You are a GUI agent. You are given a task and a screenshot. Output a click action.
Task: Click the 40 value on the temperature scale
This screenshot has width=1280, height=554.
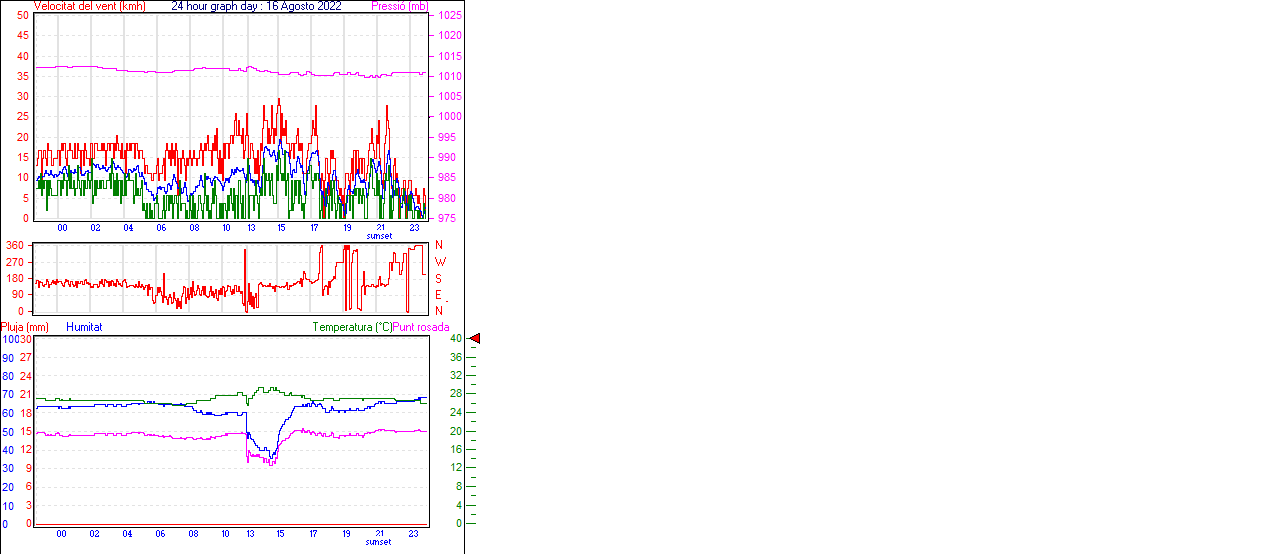pyautogui.click(x=455, y=339)
